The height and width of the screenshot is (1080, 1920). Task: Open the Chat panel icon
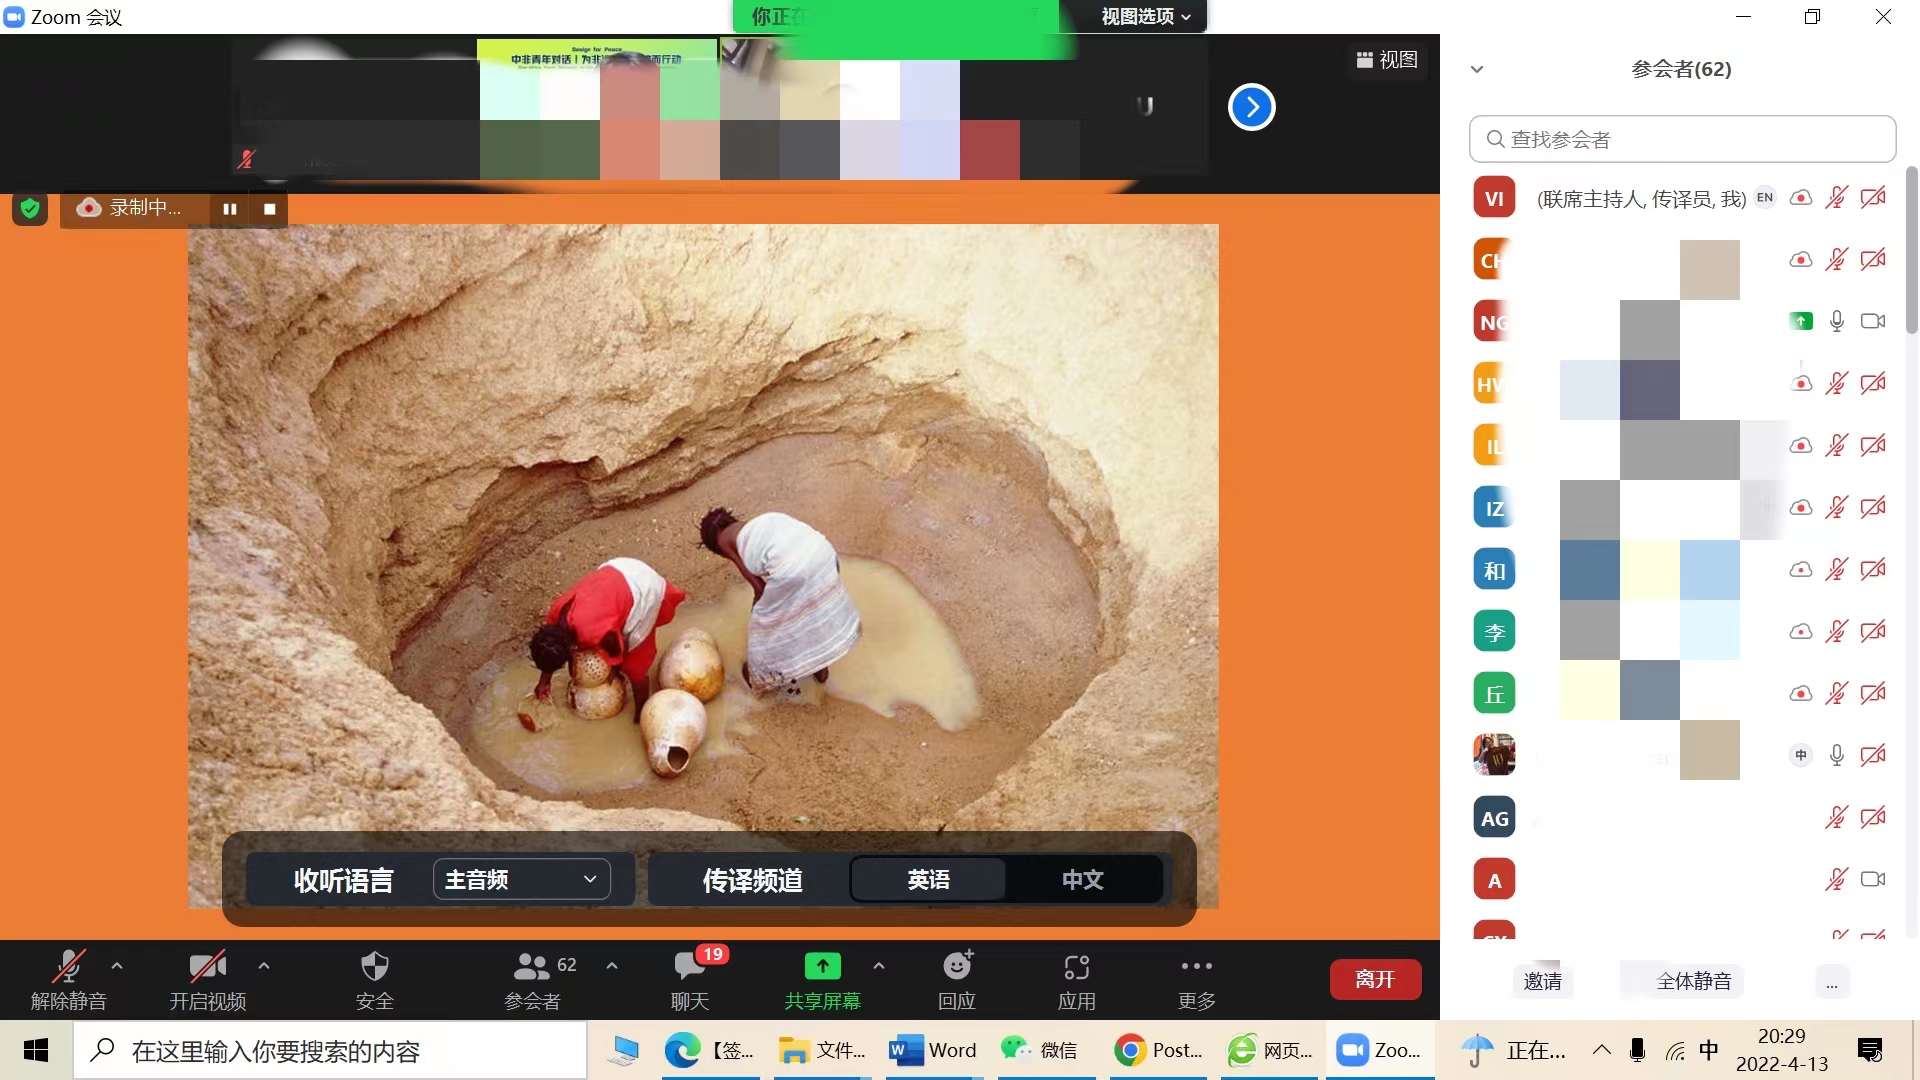[689, 967]
